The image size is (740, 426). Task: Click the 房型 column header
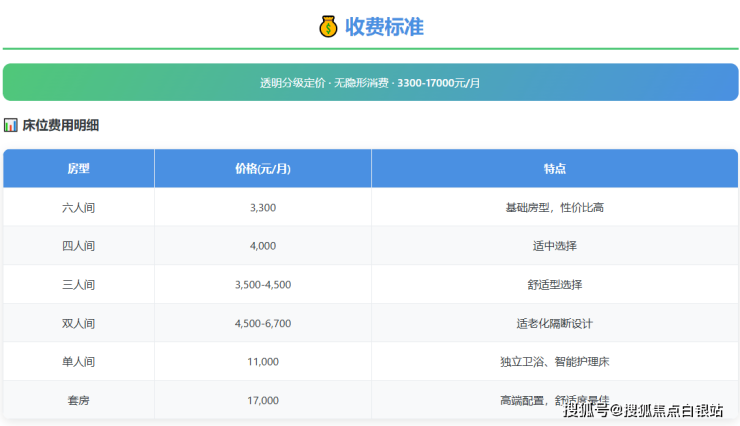coord(78,168)
